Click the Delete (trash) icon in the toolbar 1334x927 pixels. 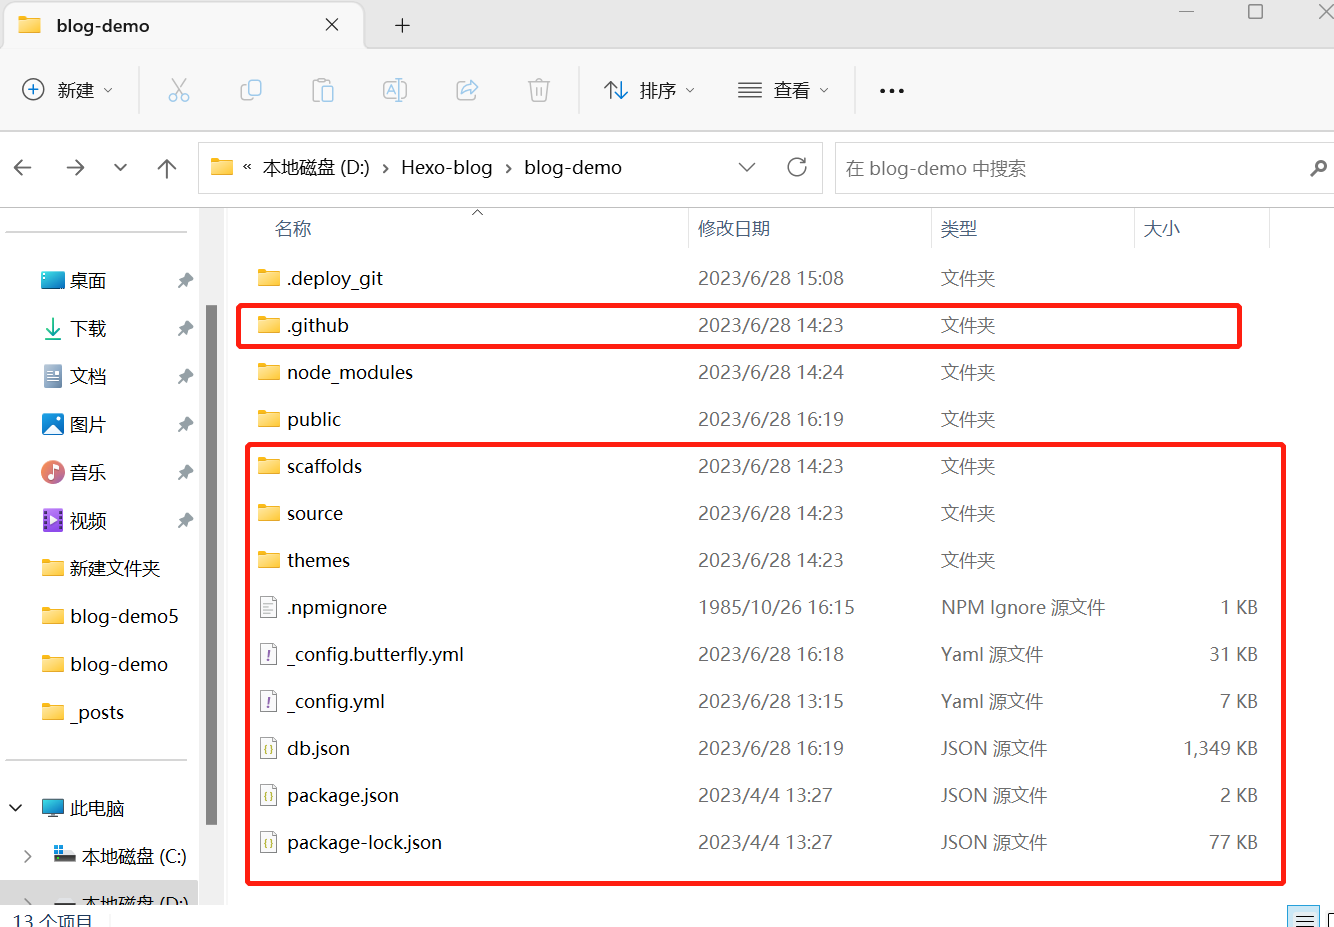click(539, 90)
